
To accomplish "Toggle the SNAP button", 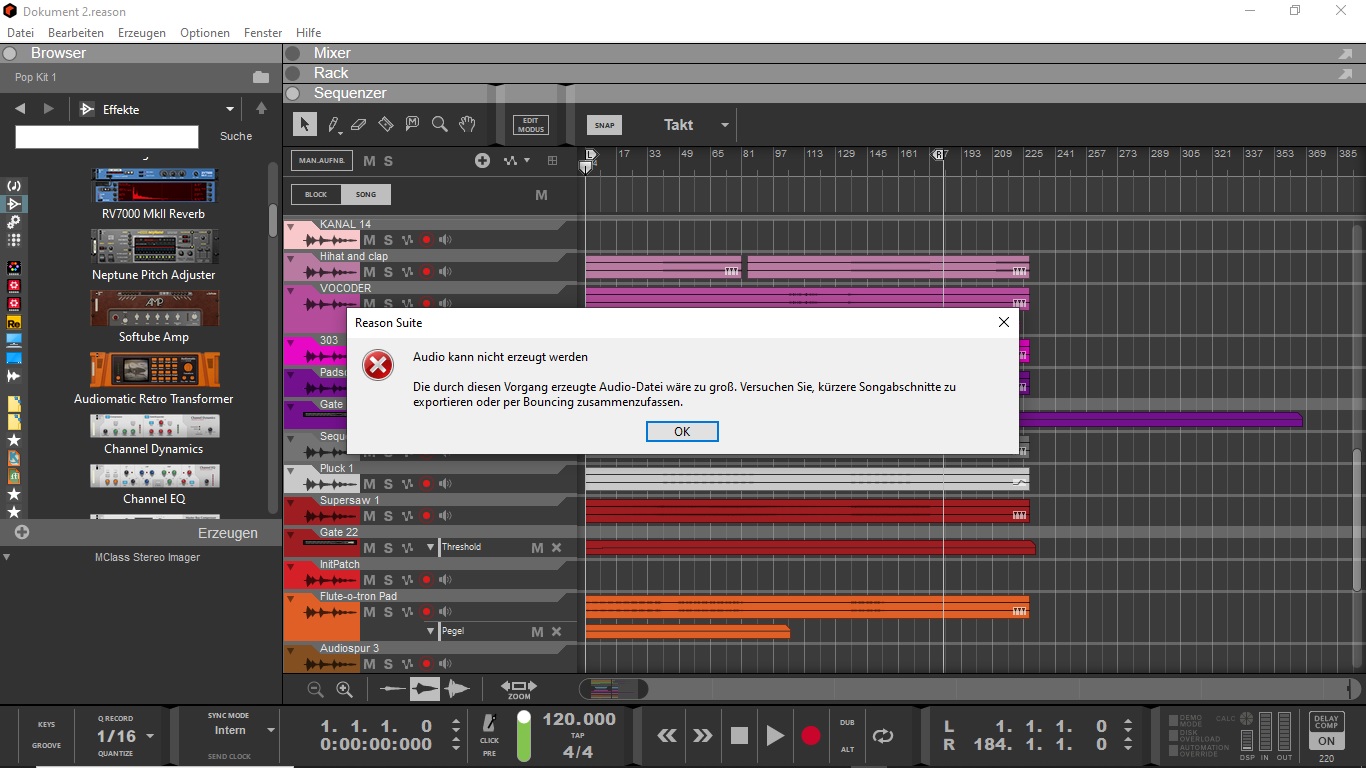I will tap(604, 125).
